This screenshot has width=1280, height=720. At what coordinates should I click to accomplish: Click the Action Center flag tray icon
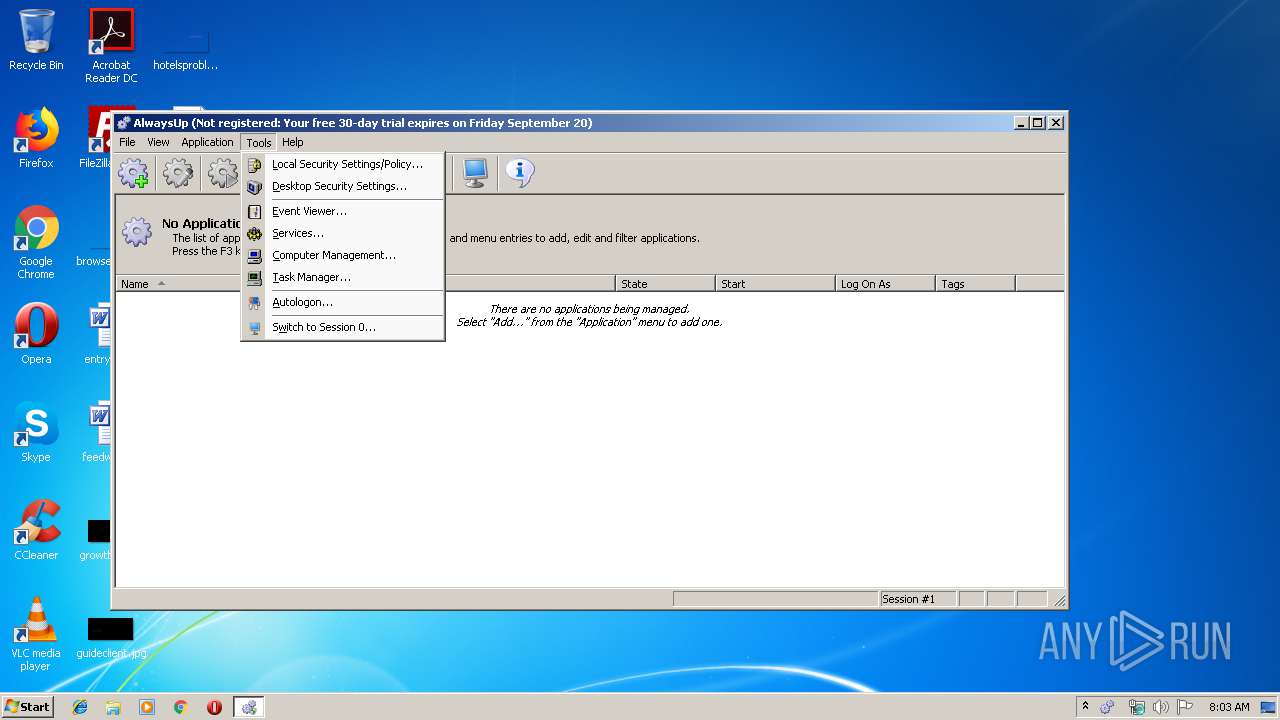1185,707
